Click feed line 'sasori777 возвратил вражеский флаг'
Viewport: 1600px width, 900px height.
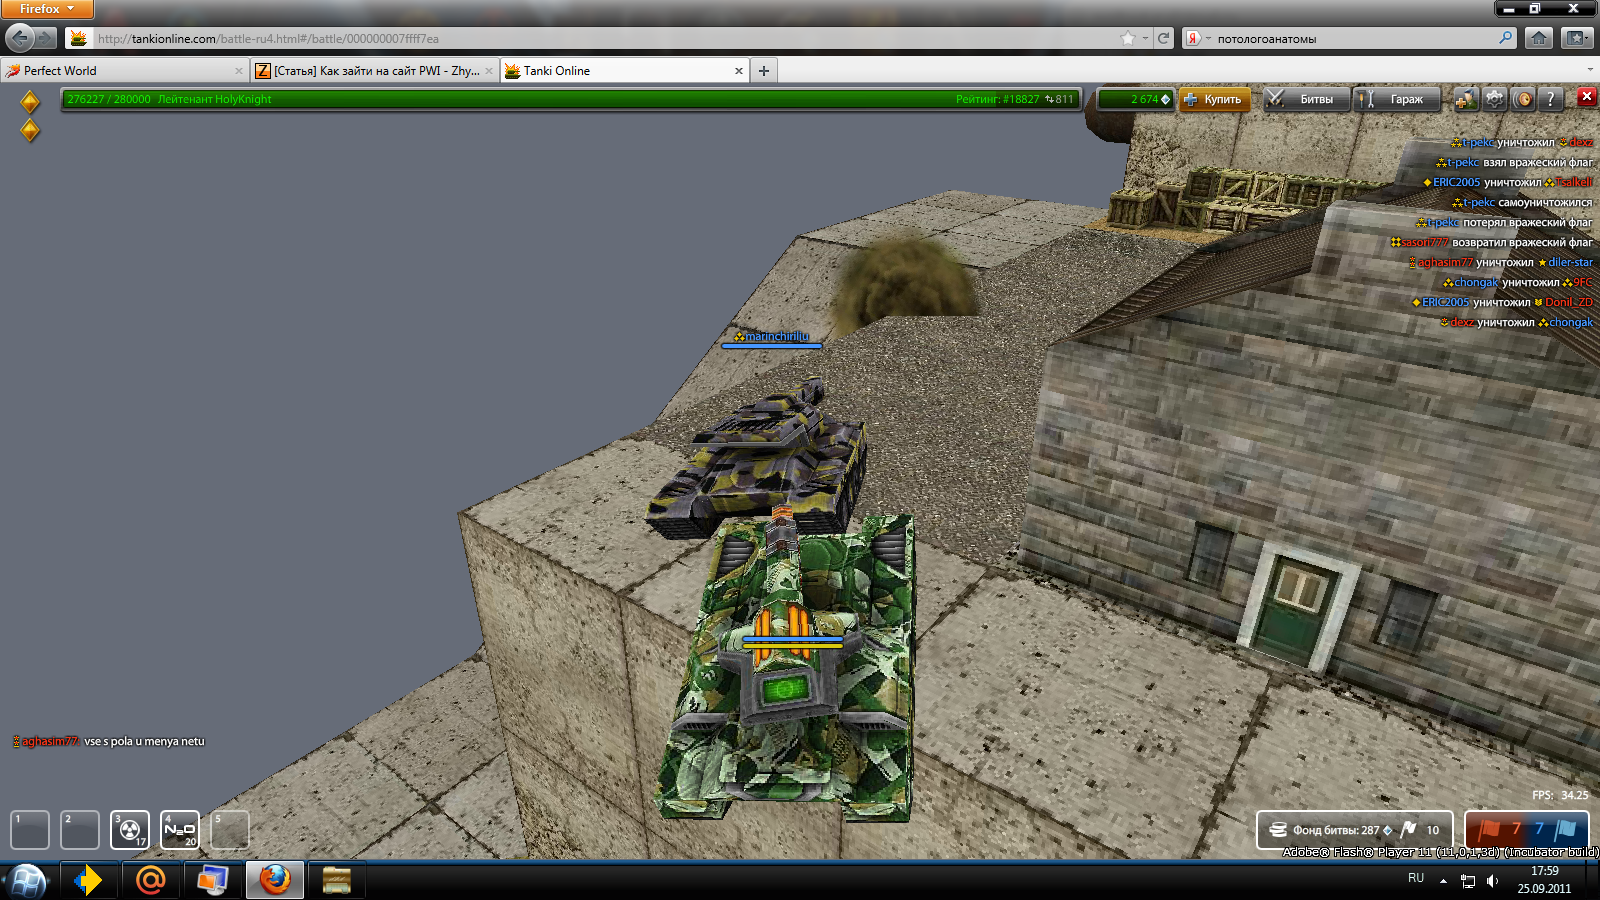1492,242
